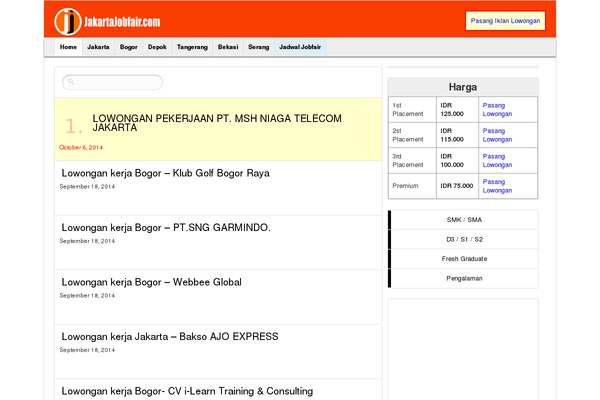This screenshot has height=400, width=600.
Task: Open the Serang menu item
Action: coord(259,47)
